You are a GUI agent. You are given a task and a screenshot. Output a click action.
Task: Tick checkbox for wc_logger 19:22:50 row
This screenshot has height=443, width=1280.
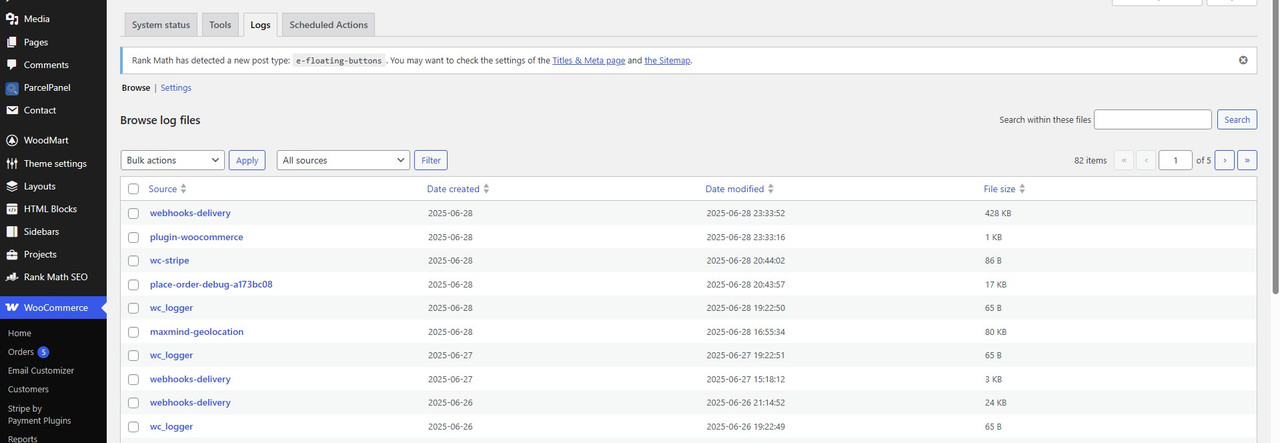point(134,308)
